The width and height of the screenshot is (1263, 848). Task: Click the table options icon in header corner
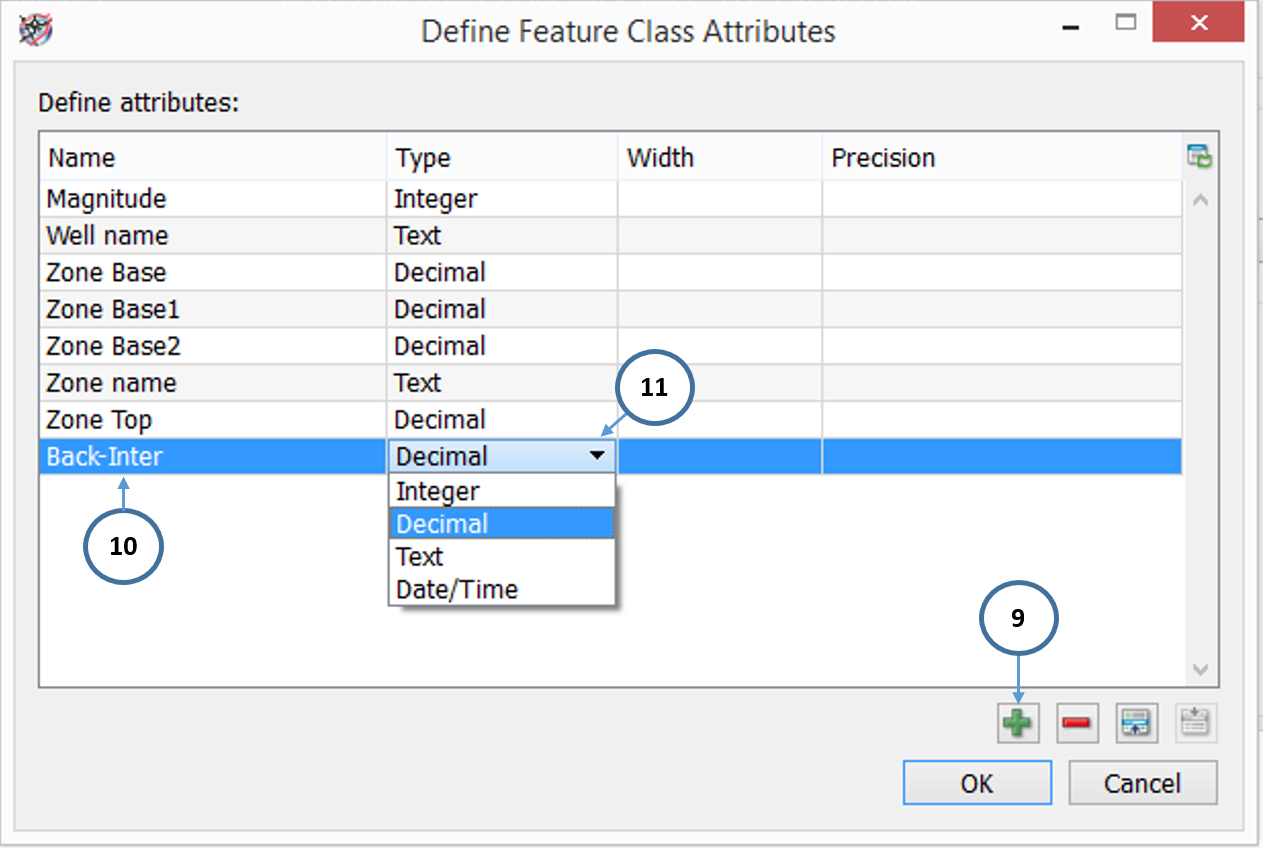1199,157
